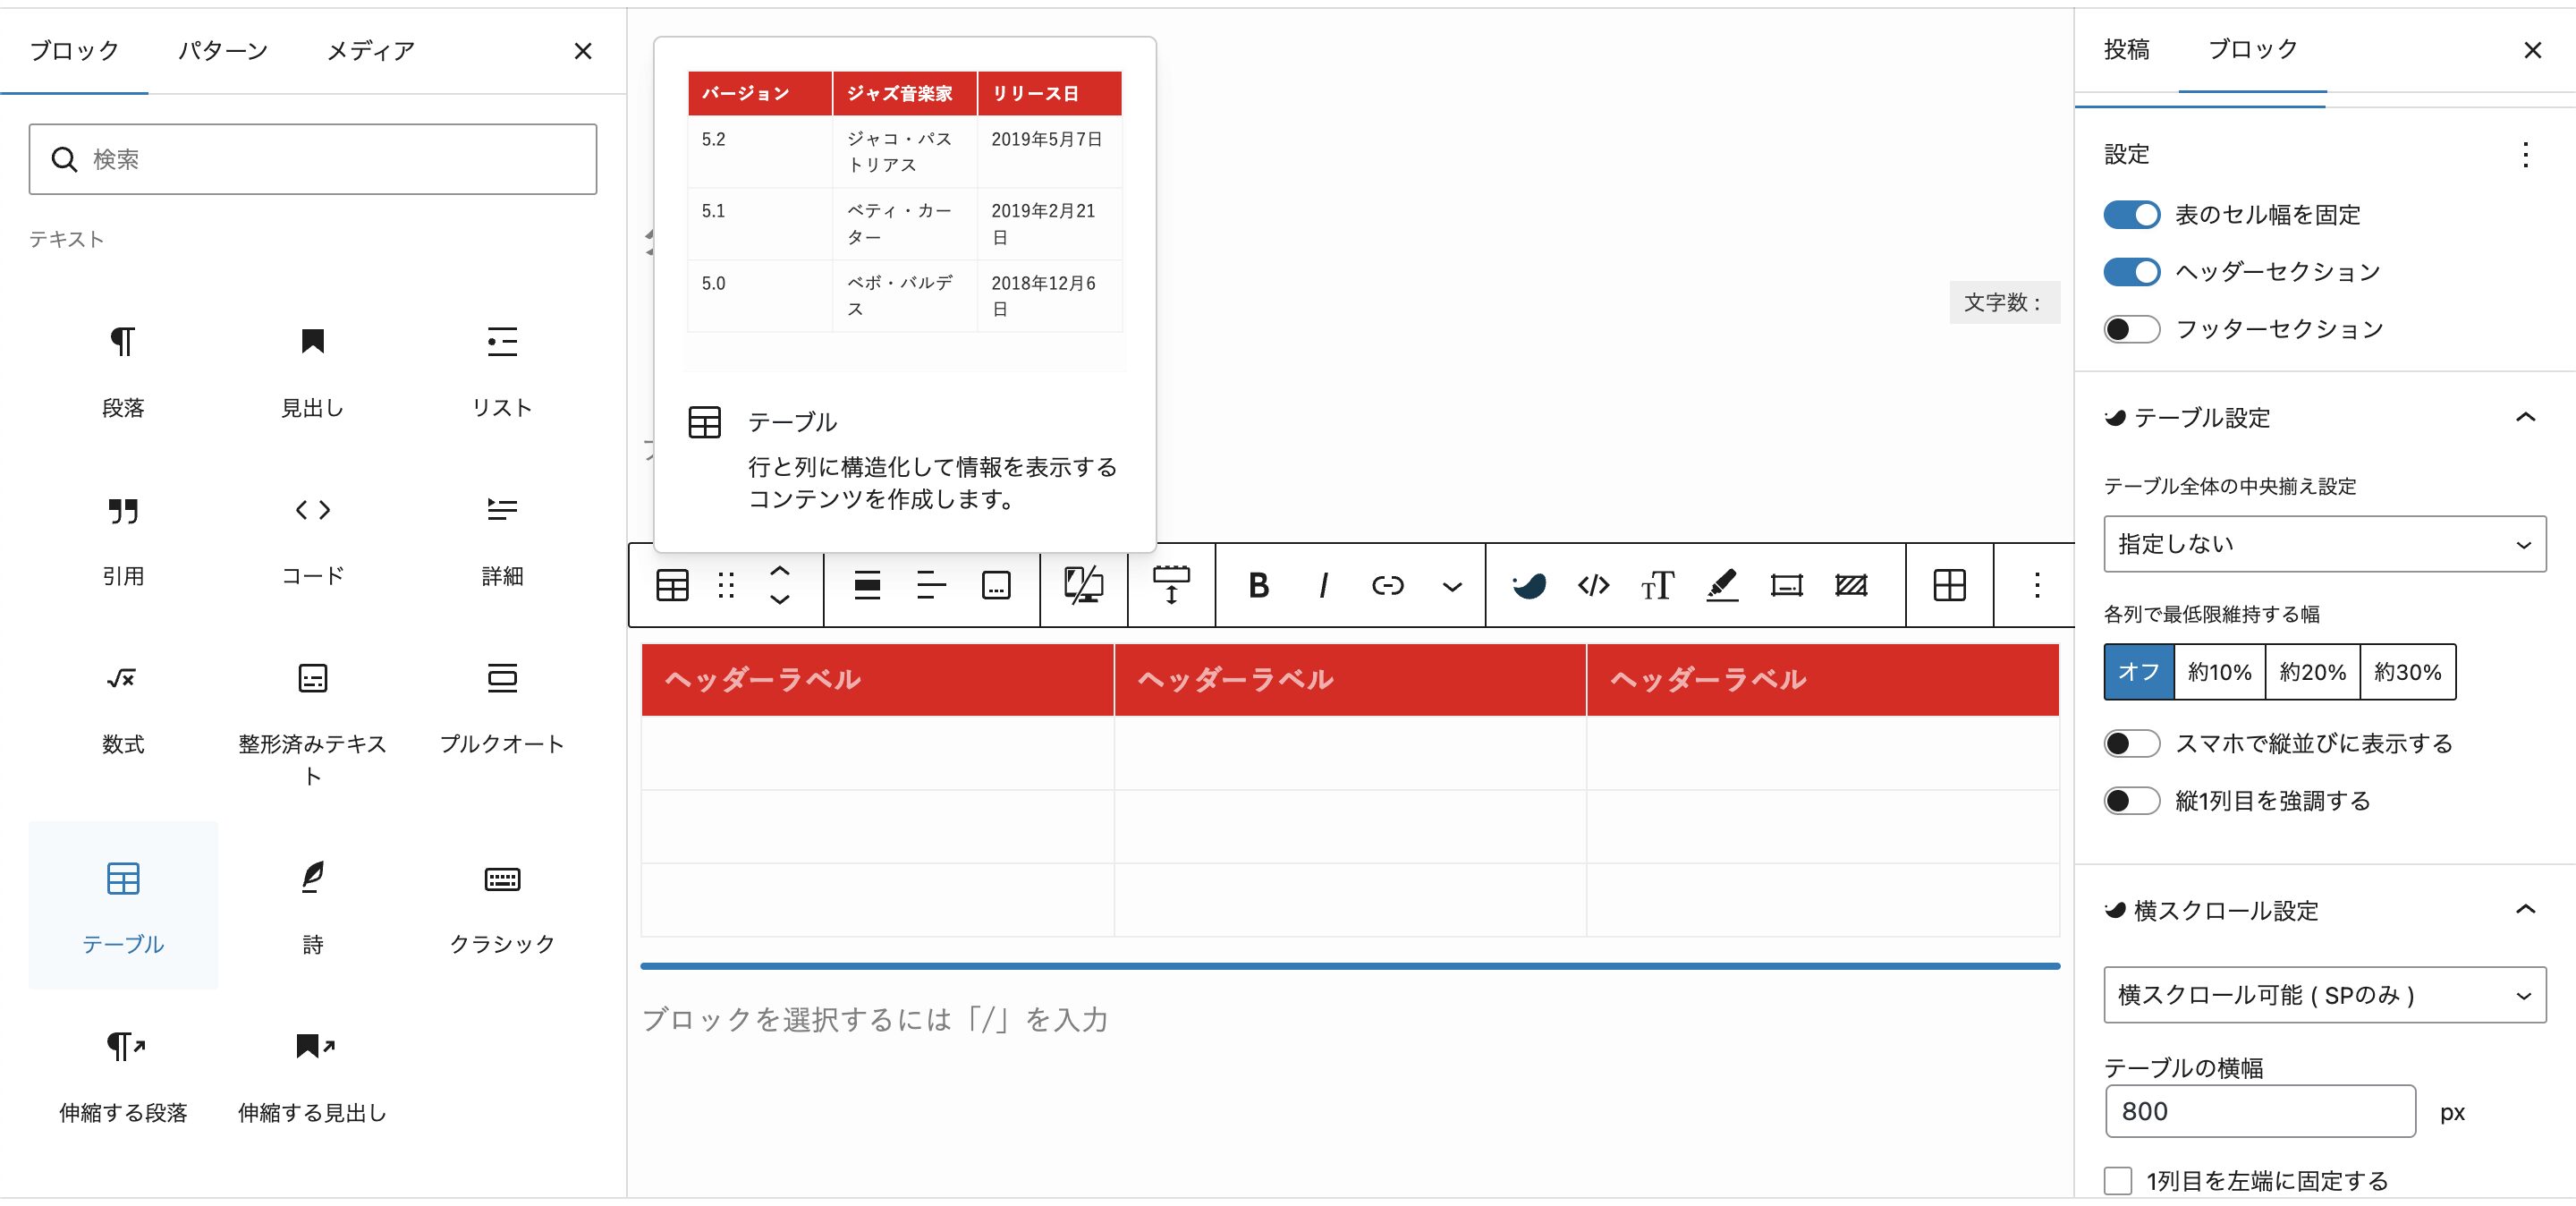
Task: Open テーブル全体の中央揃え設定 dropdown
Action: pyautogui.click(x=2324, y=544)
